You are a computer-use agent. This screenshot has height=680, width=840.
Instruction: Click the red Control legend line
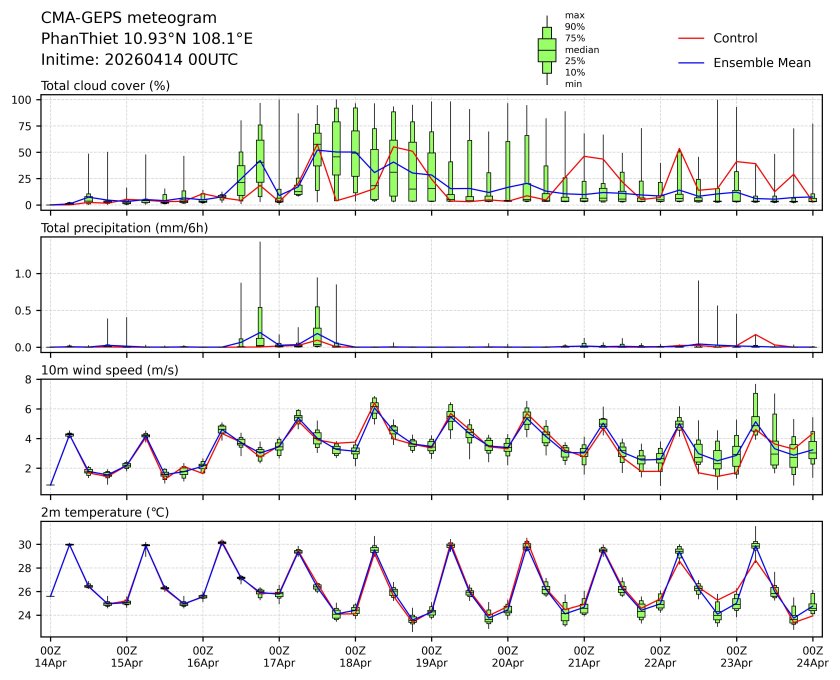click(x=694, y=39)
